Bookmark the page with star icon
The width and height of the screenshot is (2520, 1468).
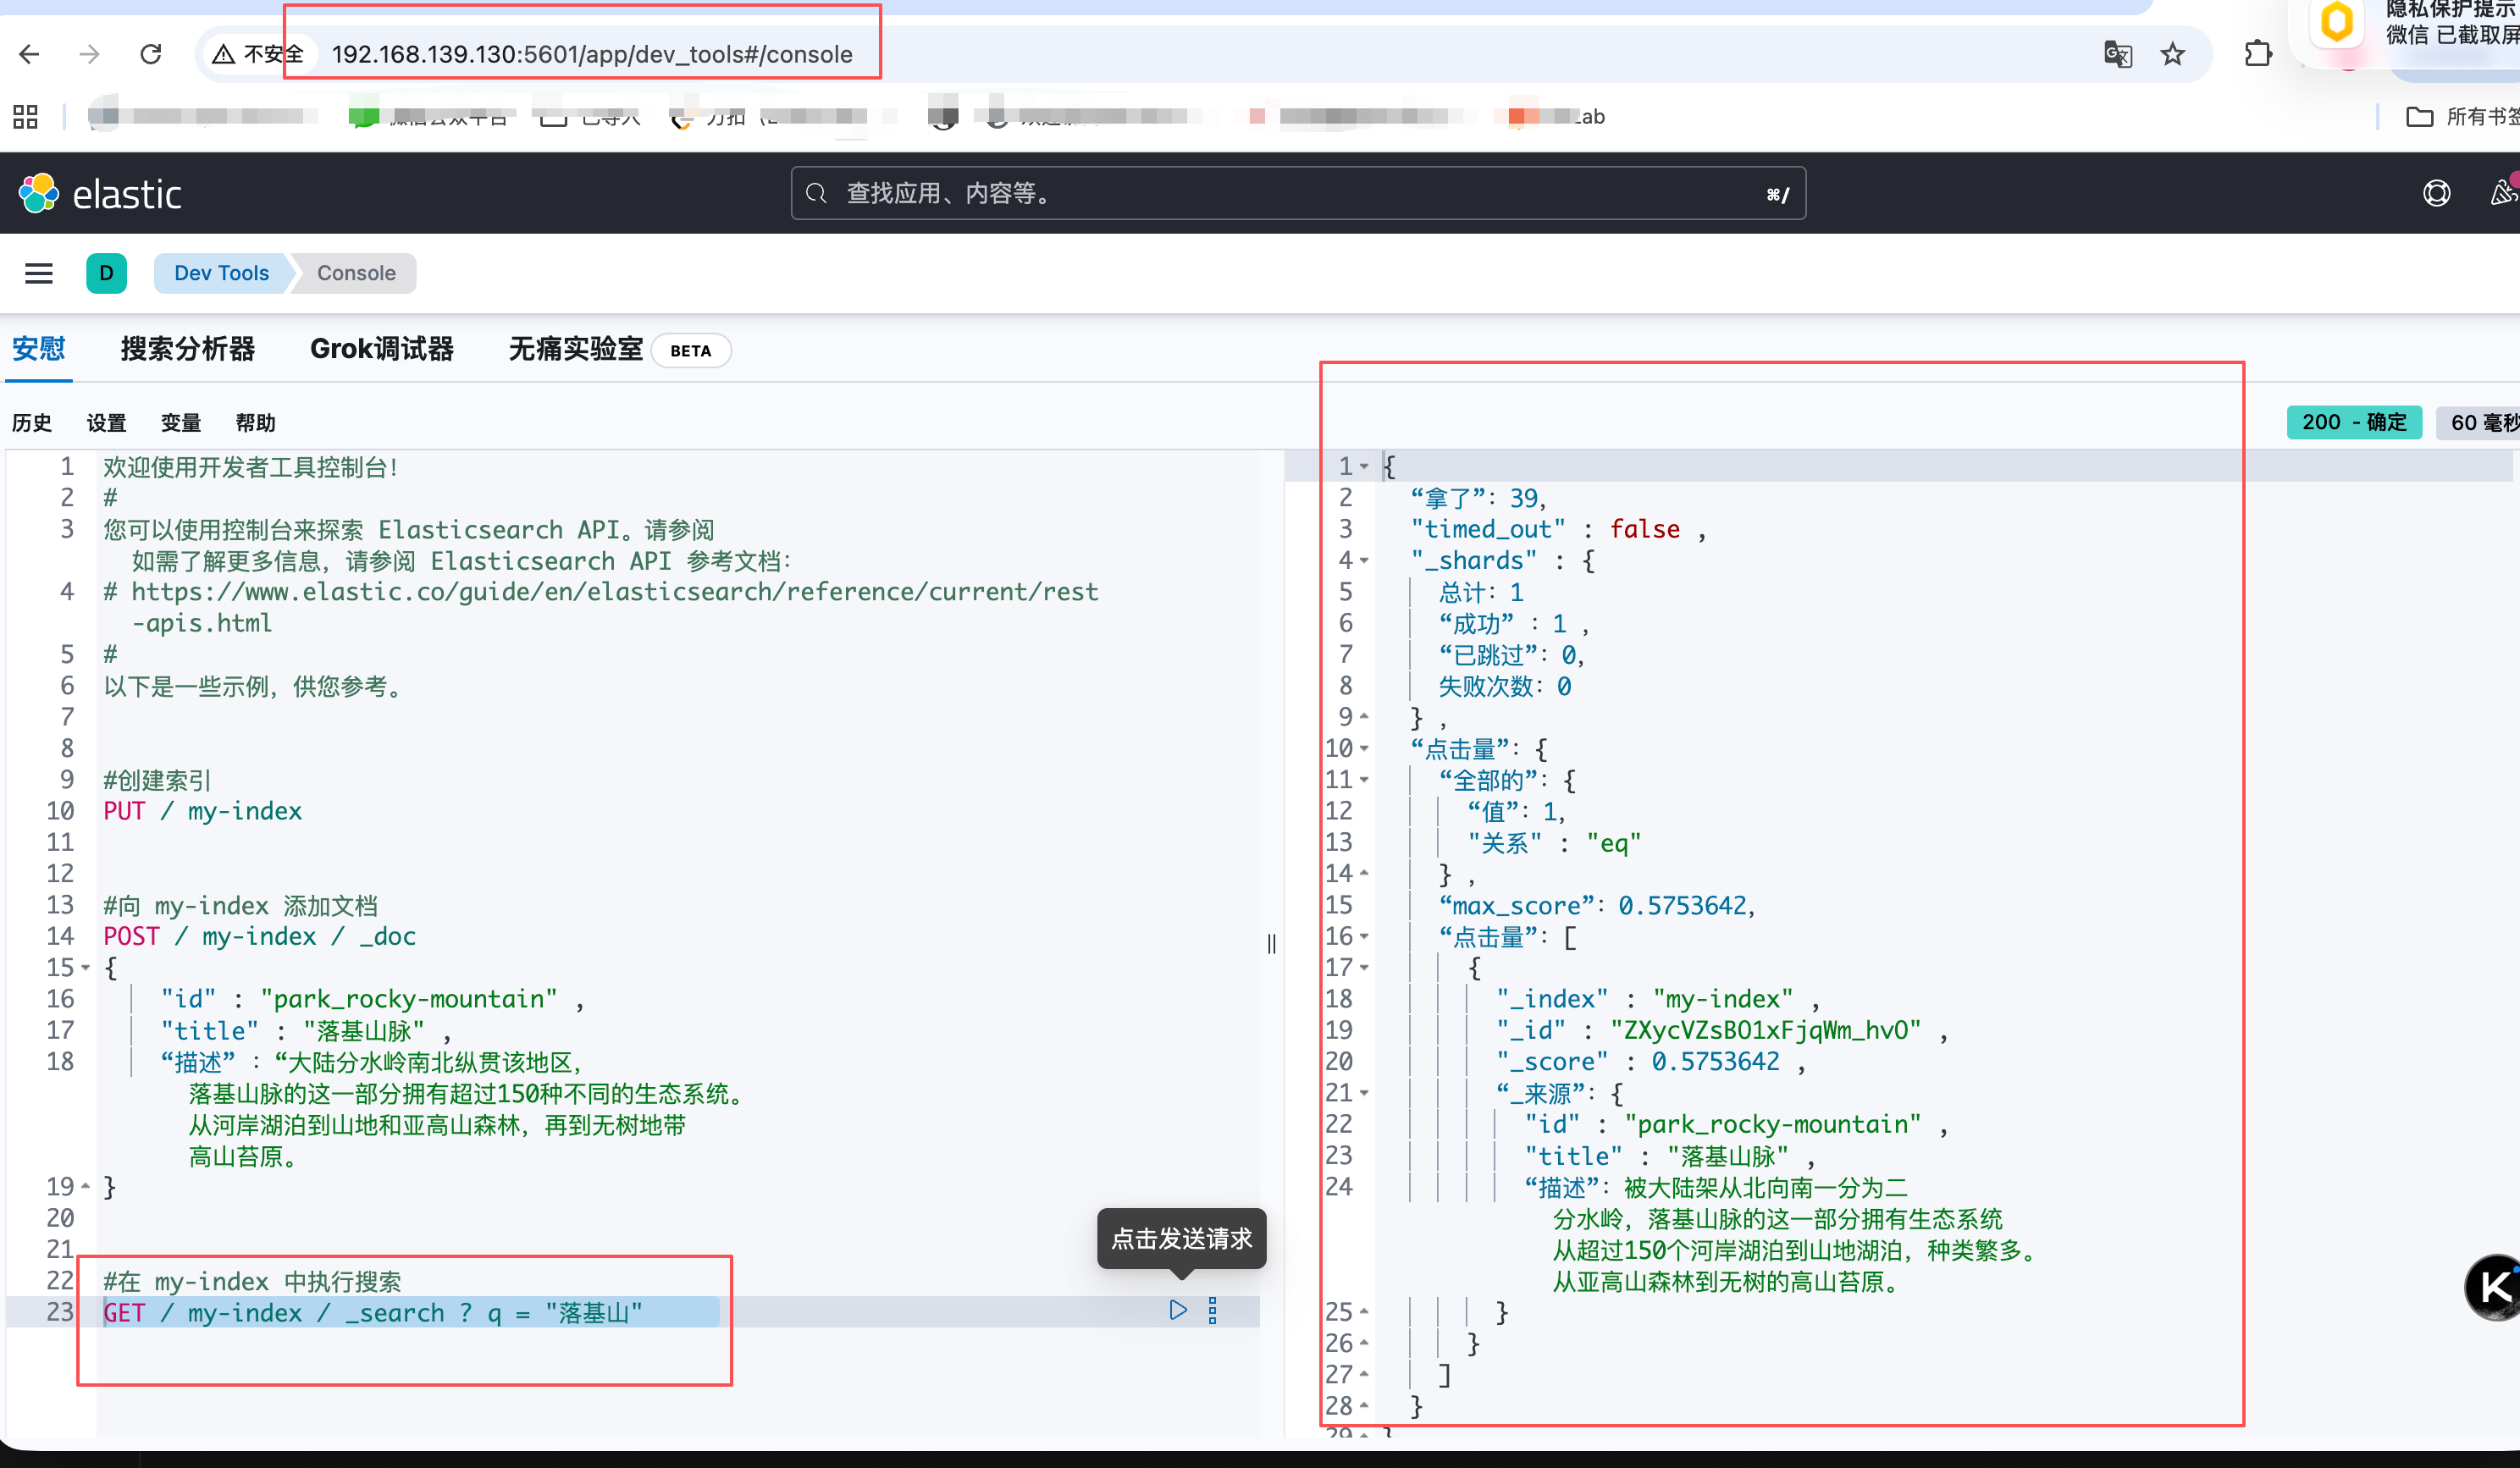tap(2172, 54)
